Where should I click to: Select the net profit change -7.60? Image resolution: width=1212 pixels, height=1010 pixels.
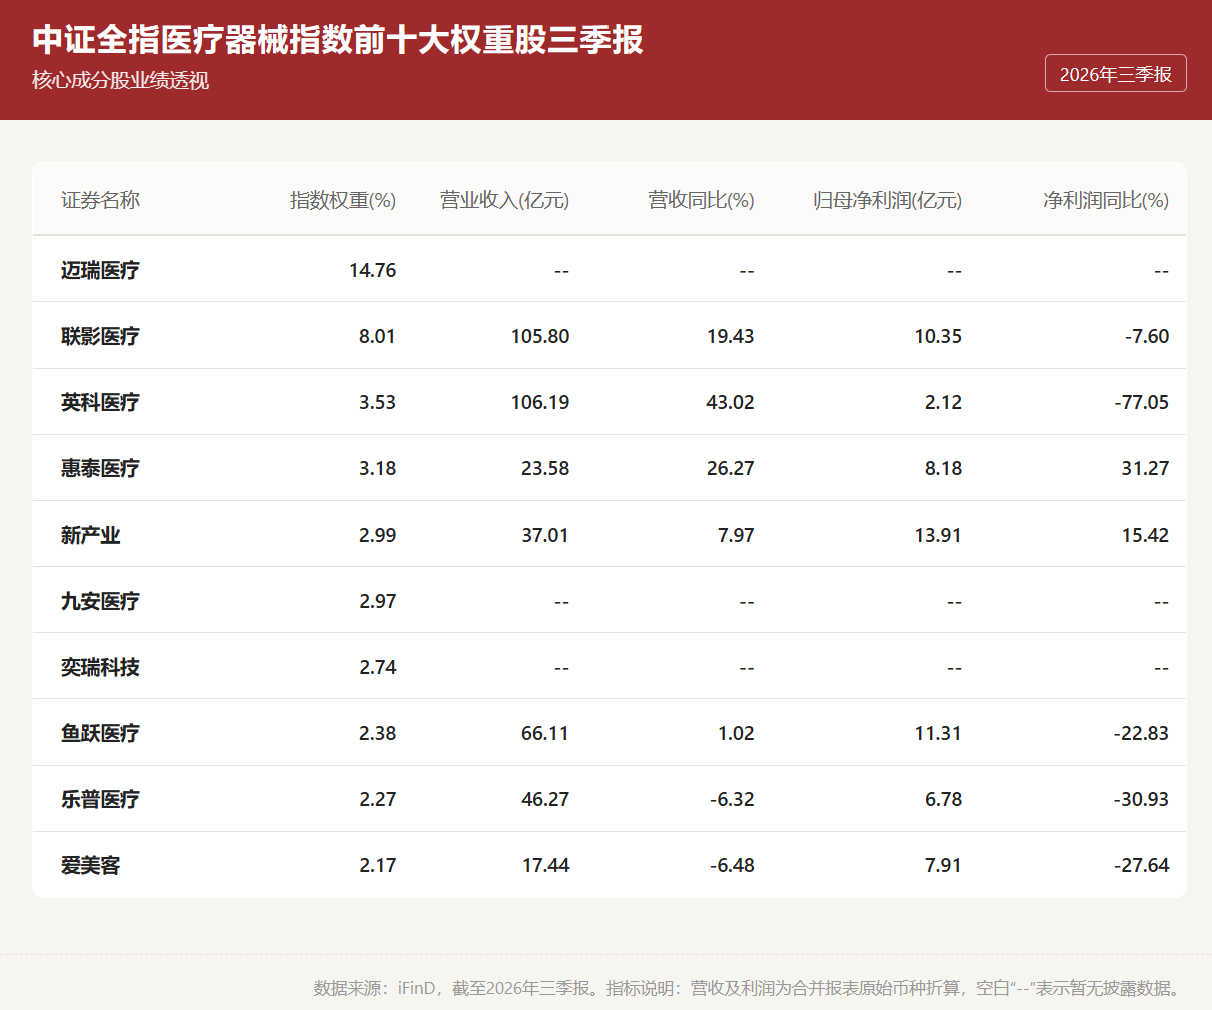[1147, 336]
